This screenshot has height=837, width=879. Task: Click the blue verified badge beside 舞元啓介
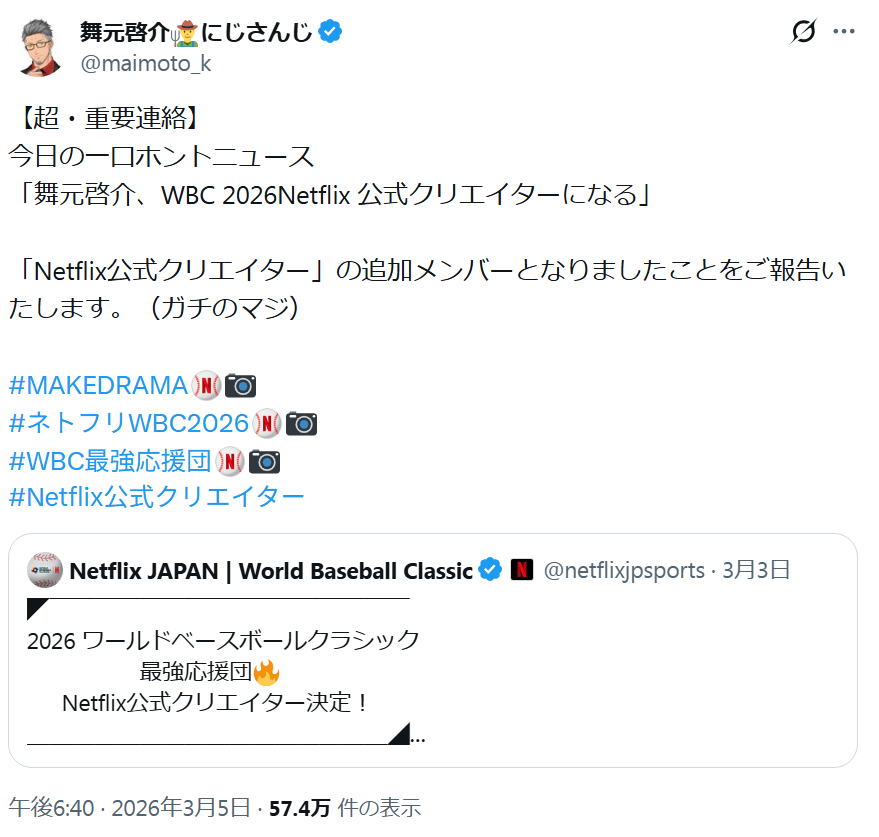point(331,32)
